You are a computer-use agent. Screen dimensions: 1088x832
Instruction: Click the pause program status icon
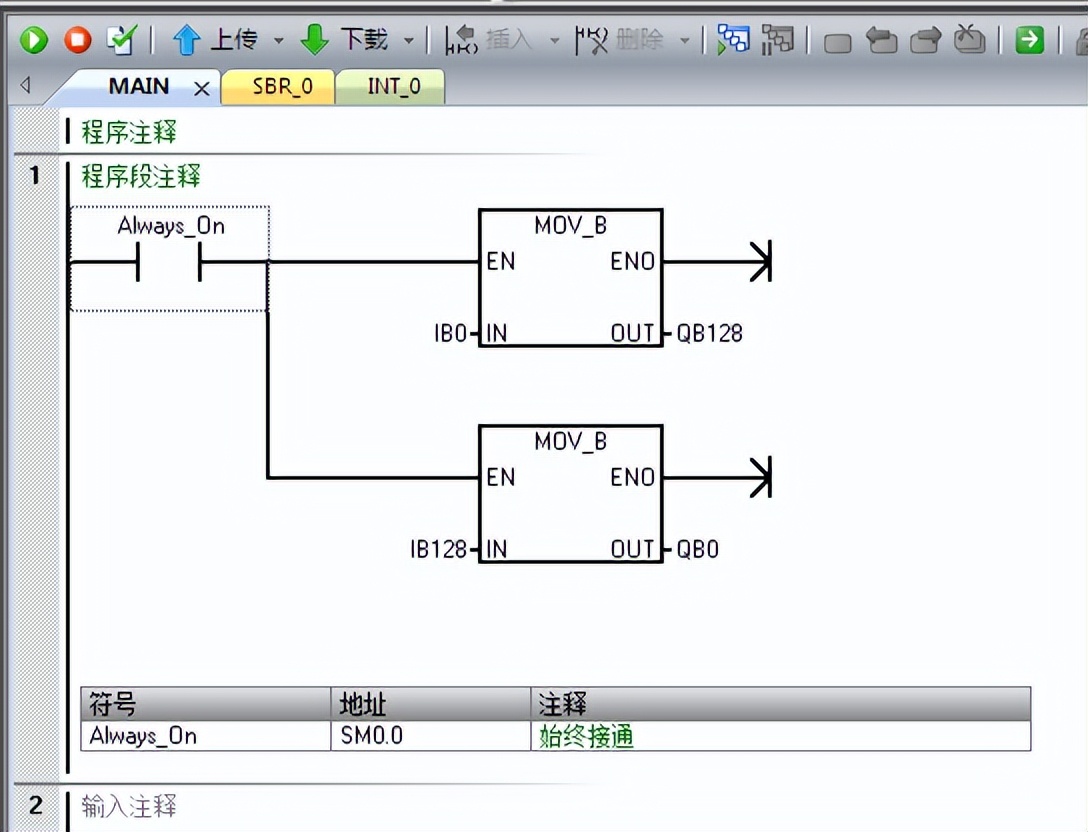click(x=776, y=40)
